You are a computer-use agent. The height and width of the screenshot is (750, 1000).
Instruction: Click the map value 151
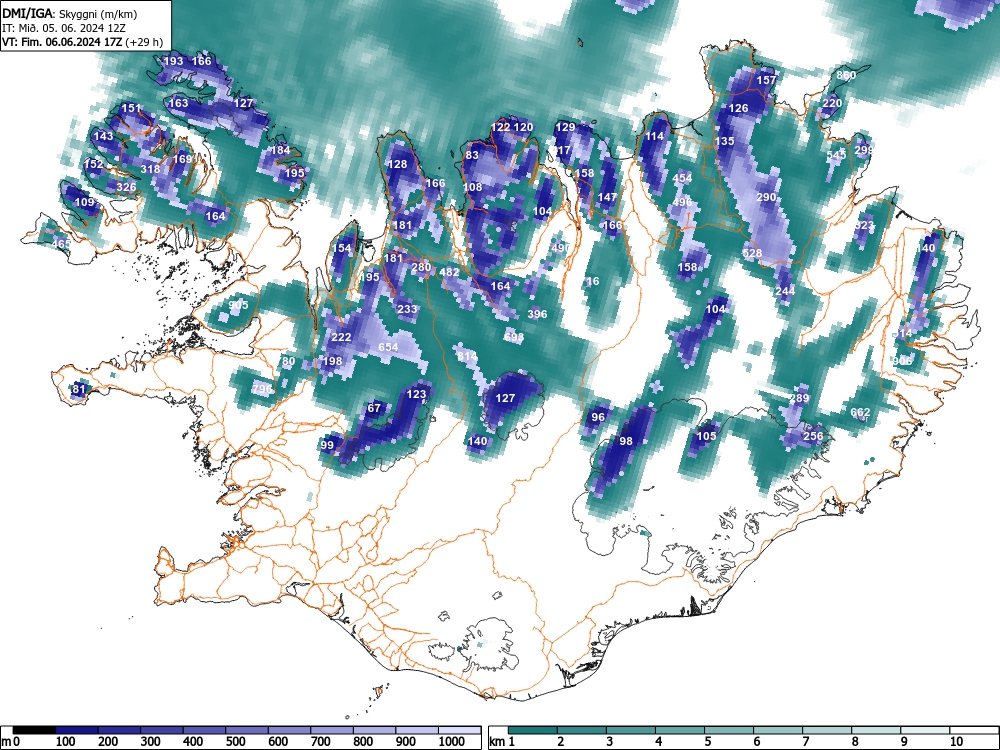(x=131, y=108)
